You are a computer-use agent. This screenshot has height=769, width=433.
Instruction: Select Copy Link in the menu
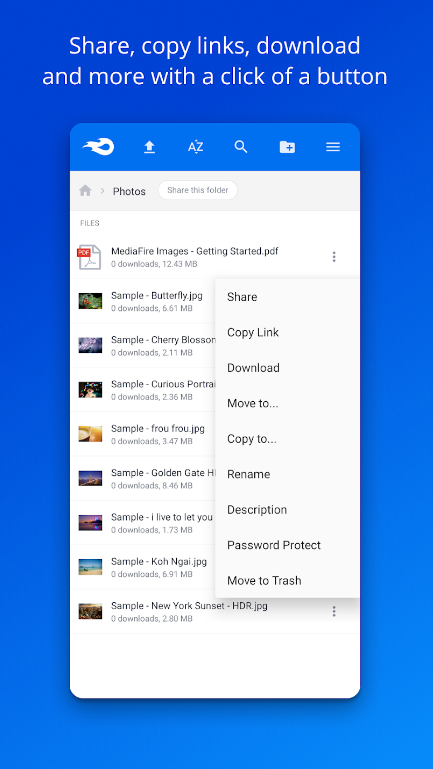pyautogui.click(x=253, y=332)
